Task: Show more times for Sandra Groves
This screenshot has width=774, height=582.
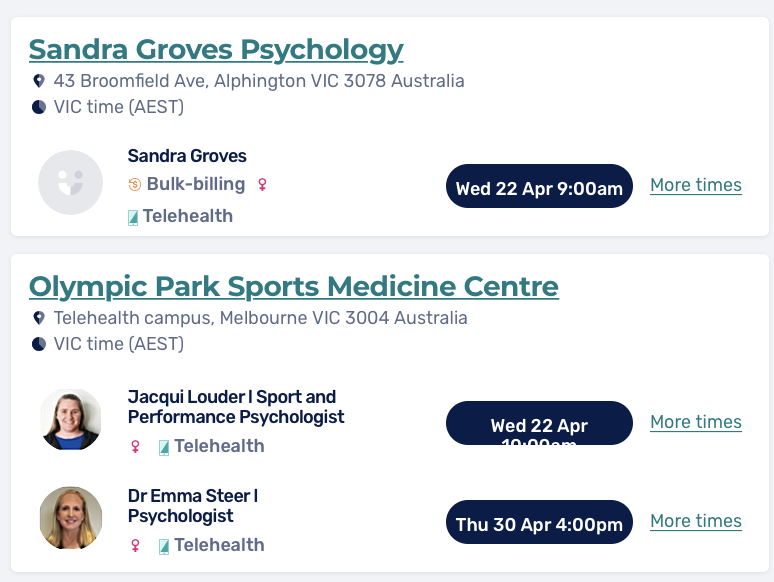Action: [x=695, y=185]
